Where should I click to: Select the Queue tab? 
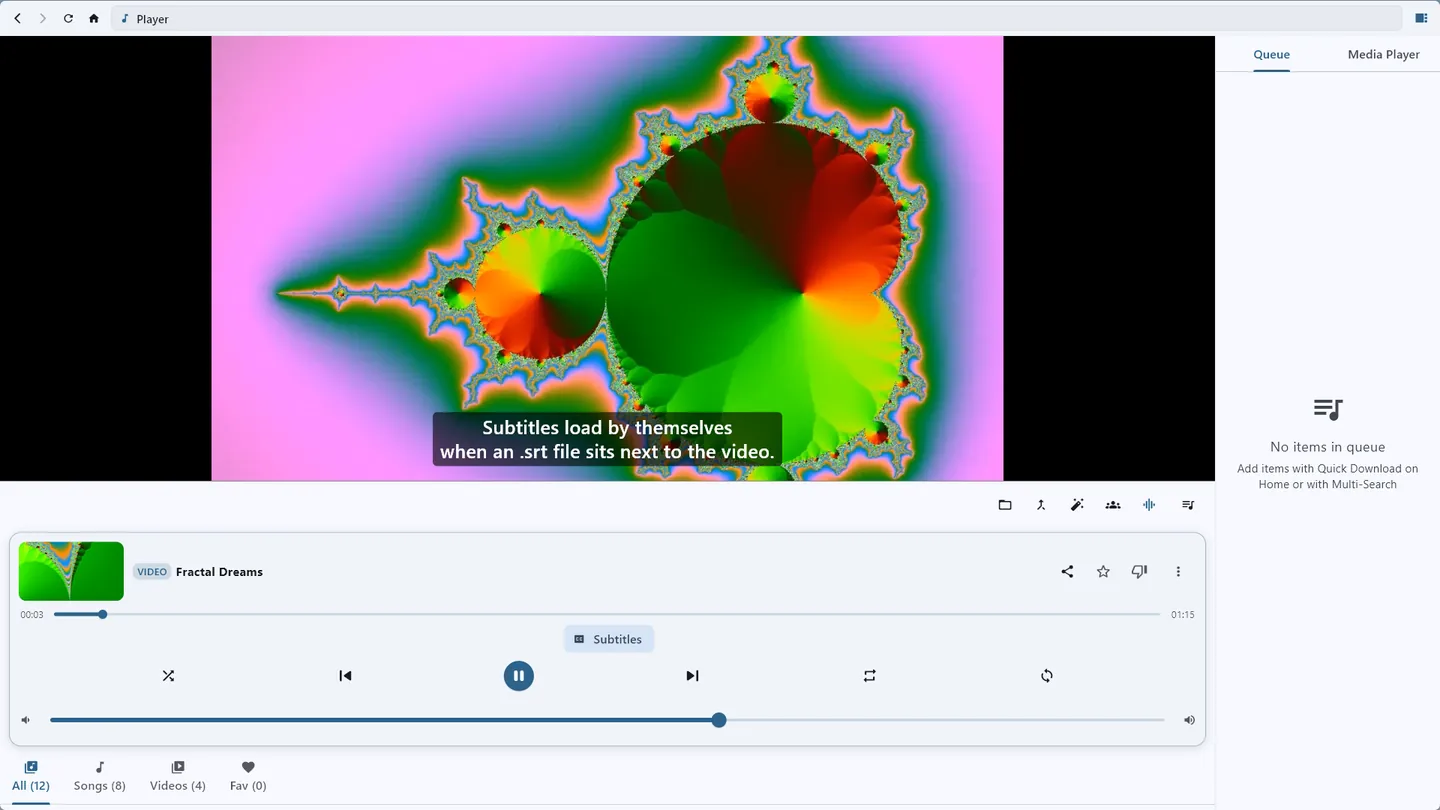[1271, 54]
